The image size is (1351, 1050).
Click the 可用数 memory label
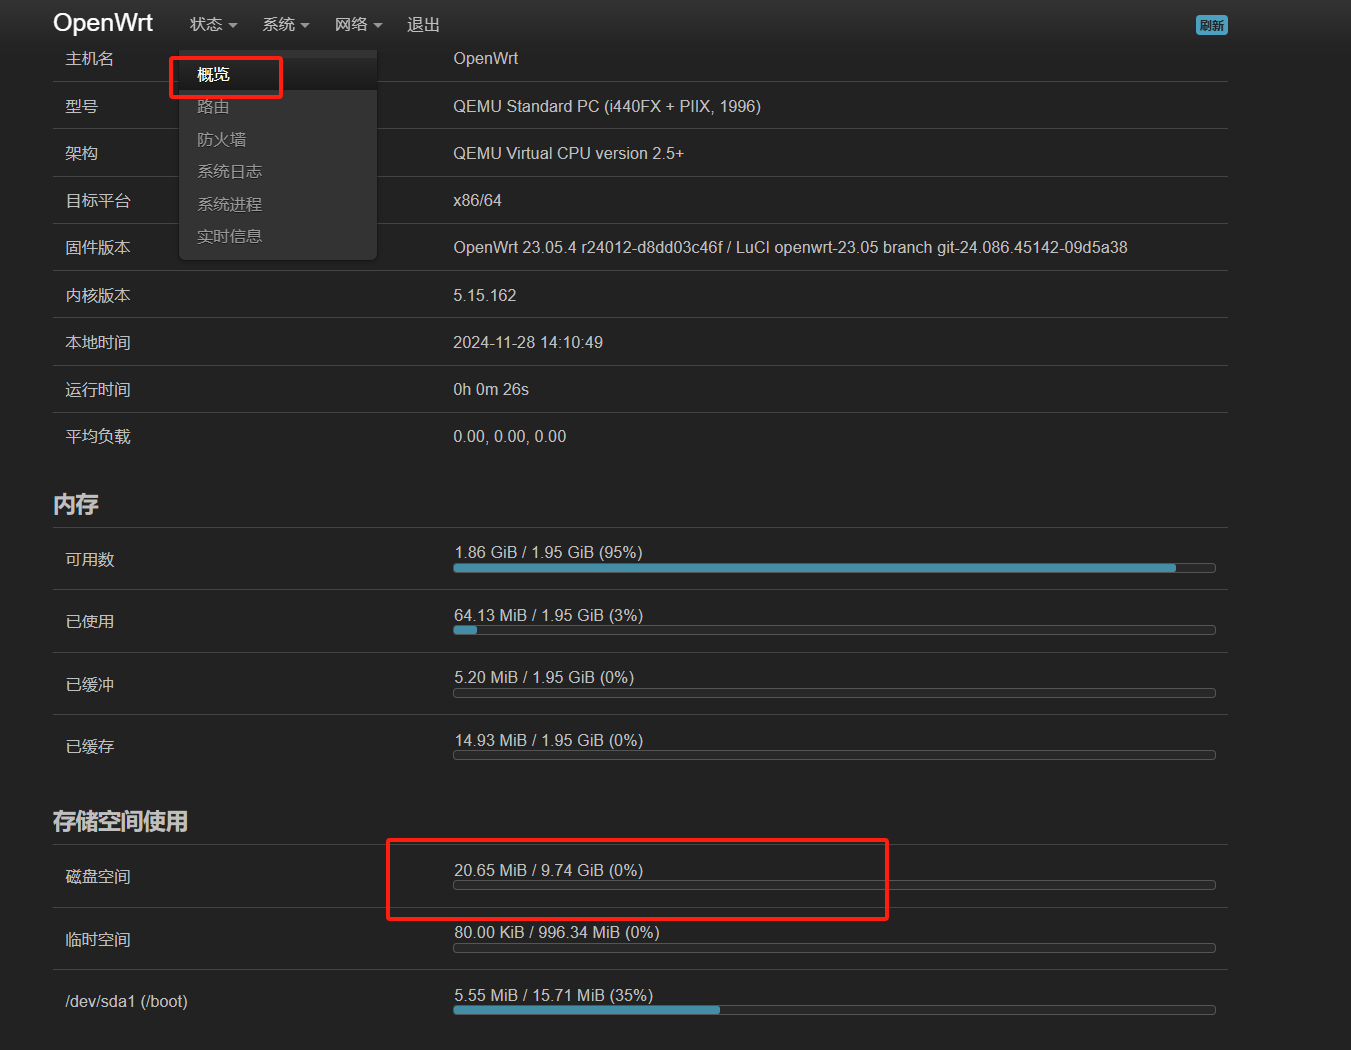click(x=90, y=559)
